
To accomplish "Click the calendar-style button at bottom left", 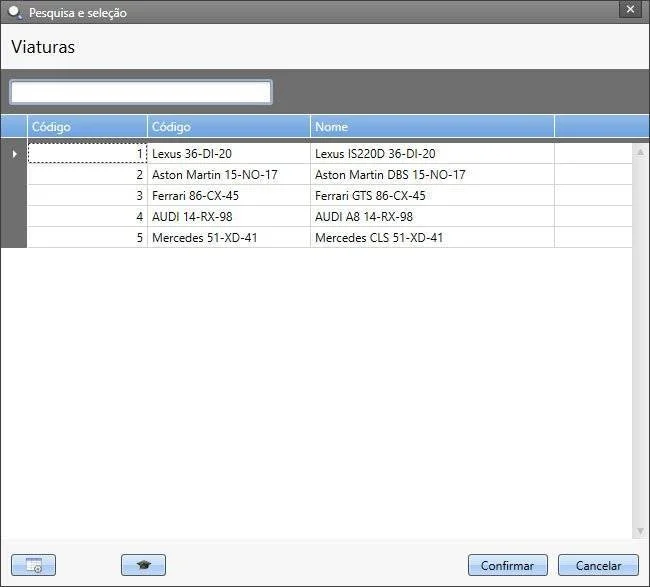I will point(33,565).
